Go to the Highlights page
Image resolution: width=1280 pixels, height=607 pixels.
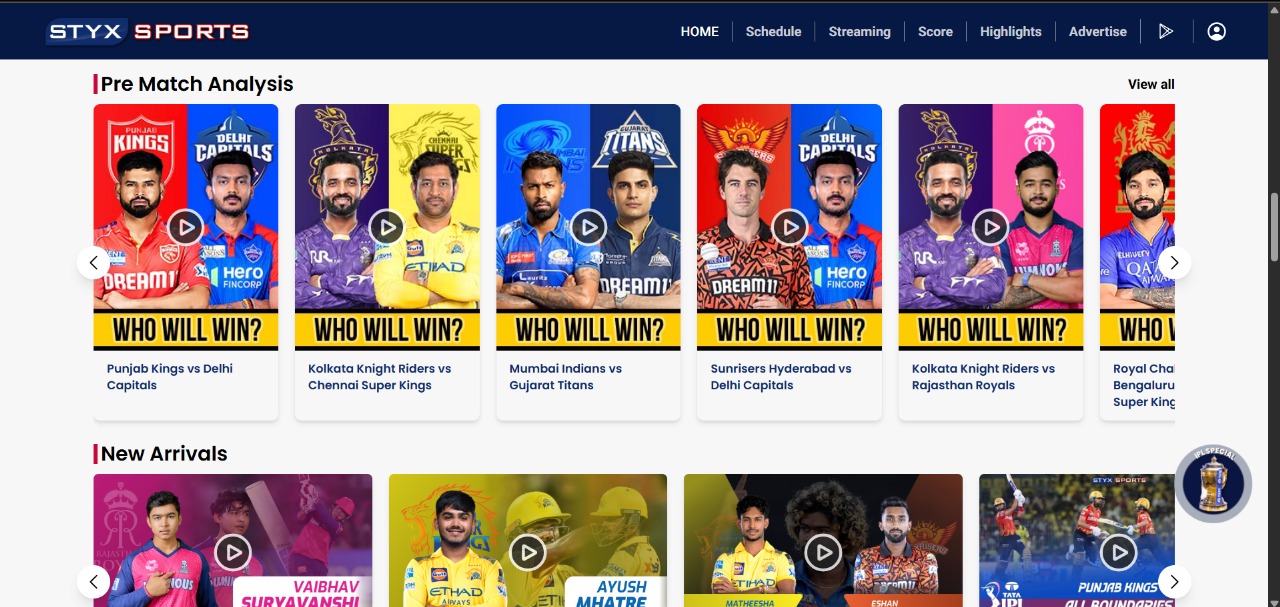pyautogui.click(x=1010, y=31)
